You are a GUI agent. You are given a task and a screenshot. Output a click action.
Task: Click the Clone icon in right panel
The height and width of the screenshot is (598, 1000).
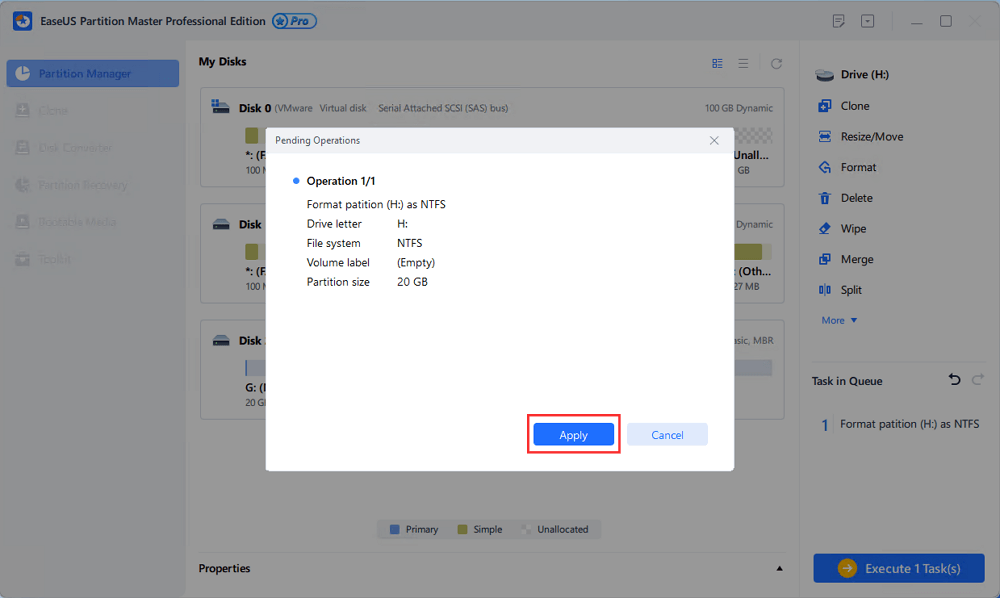(x=825, y=106)
